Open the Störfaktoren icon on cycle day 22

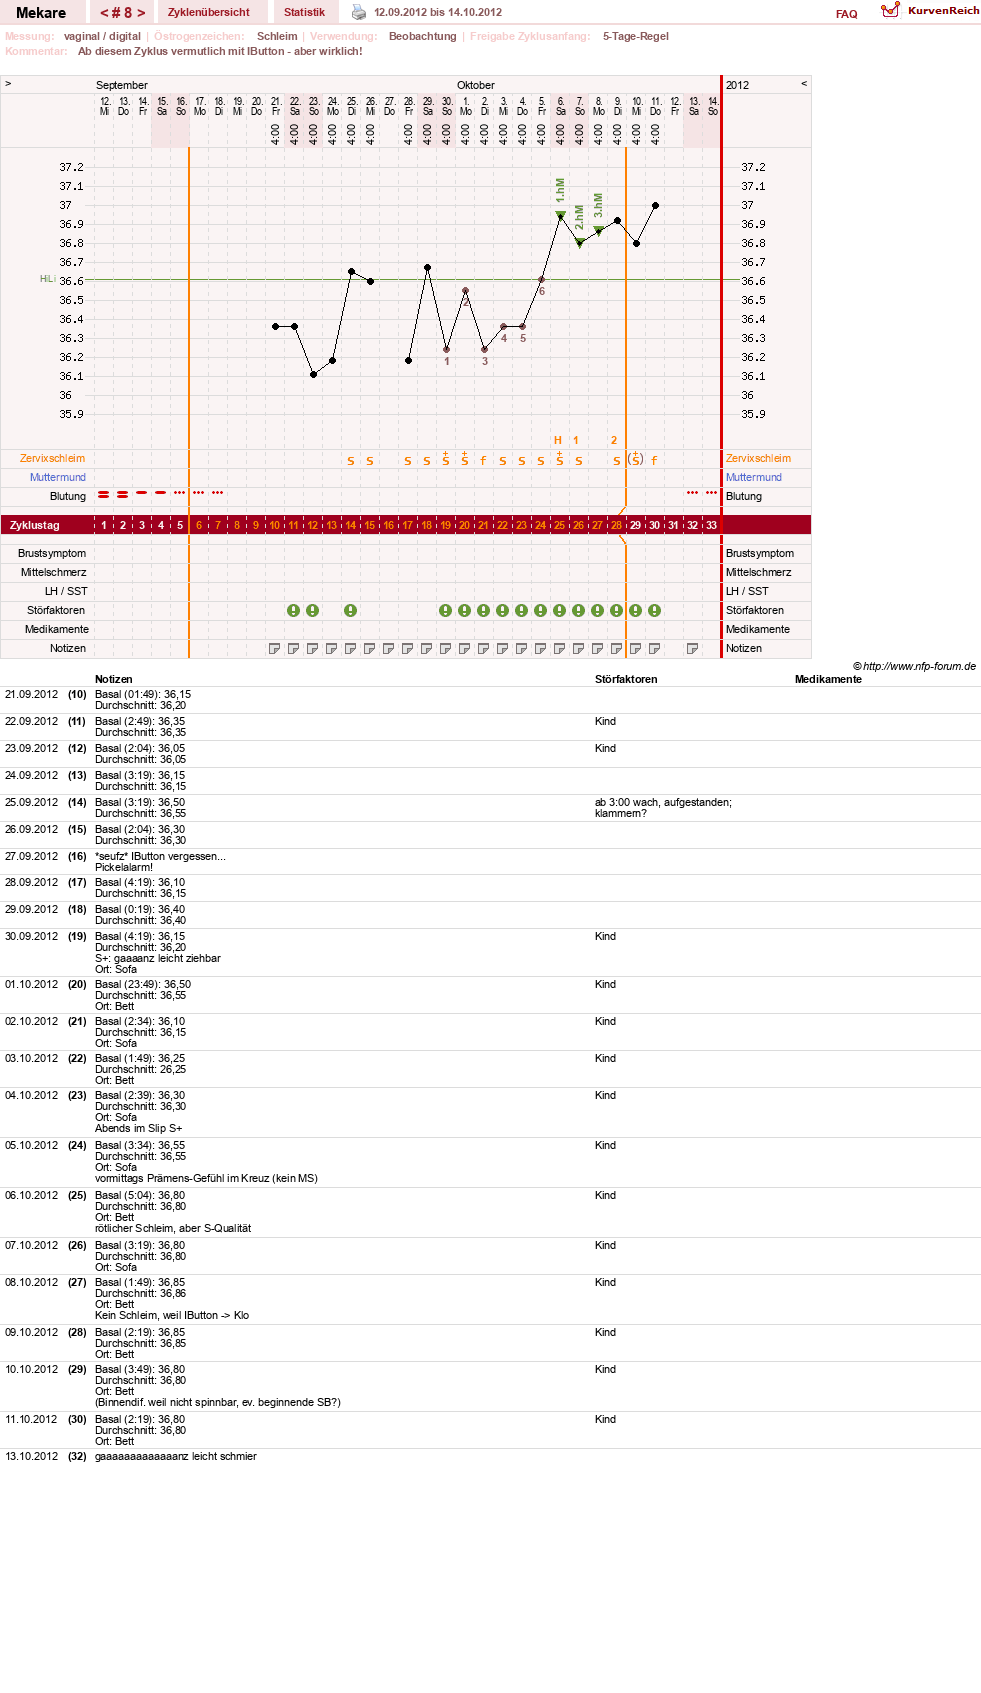tap(502, 610)
